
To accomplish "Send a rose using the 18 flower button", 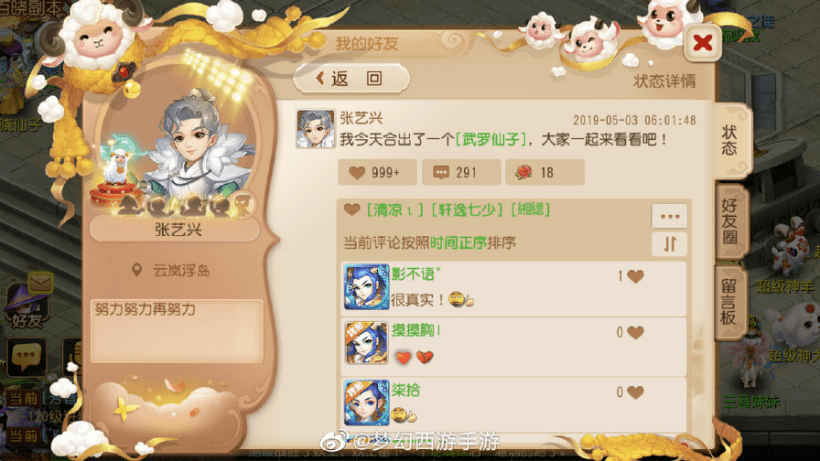I will point(544,172).
